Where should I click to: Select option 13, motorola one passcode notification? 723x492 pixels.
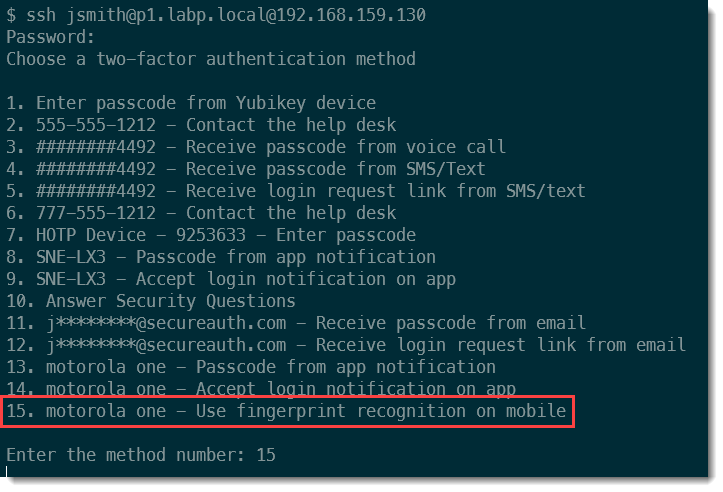[x=251, y=367]
